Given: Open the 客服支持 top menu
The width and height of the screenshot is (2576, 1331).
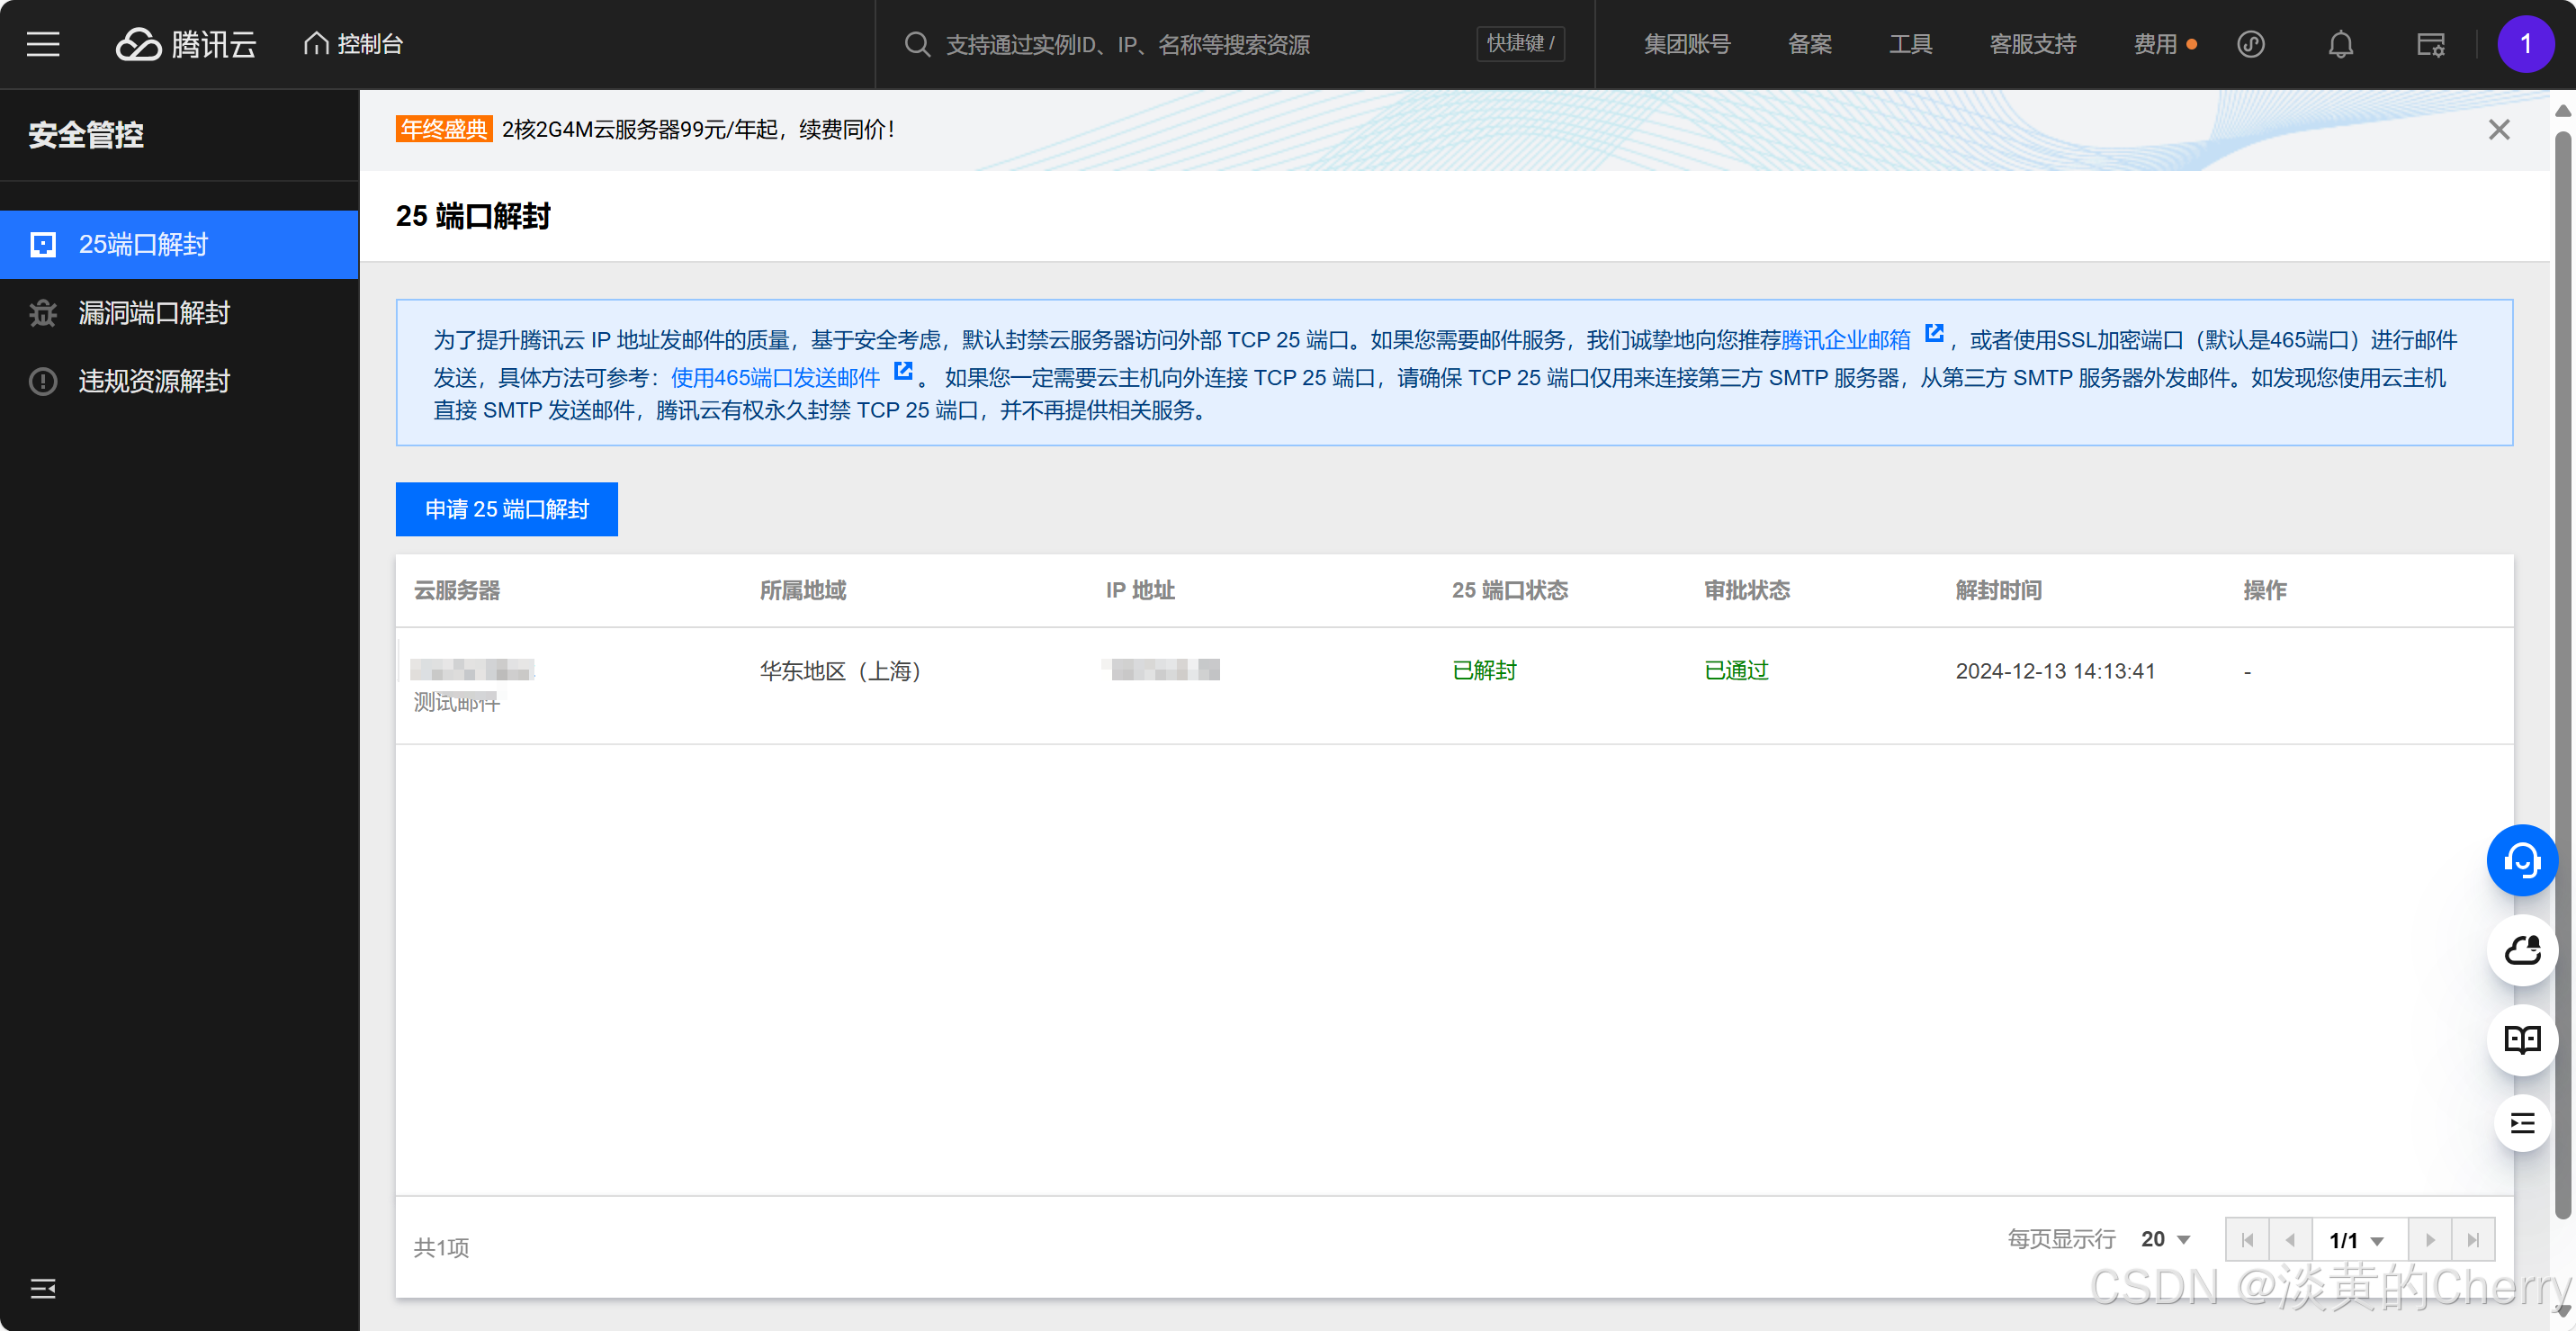Looking at the screenshot, I should pyautogui.click(x=2032, y=44).
